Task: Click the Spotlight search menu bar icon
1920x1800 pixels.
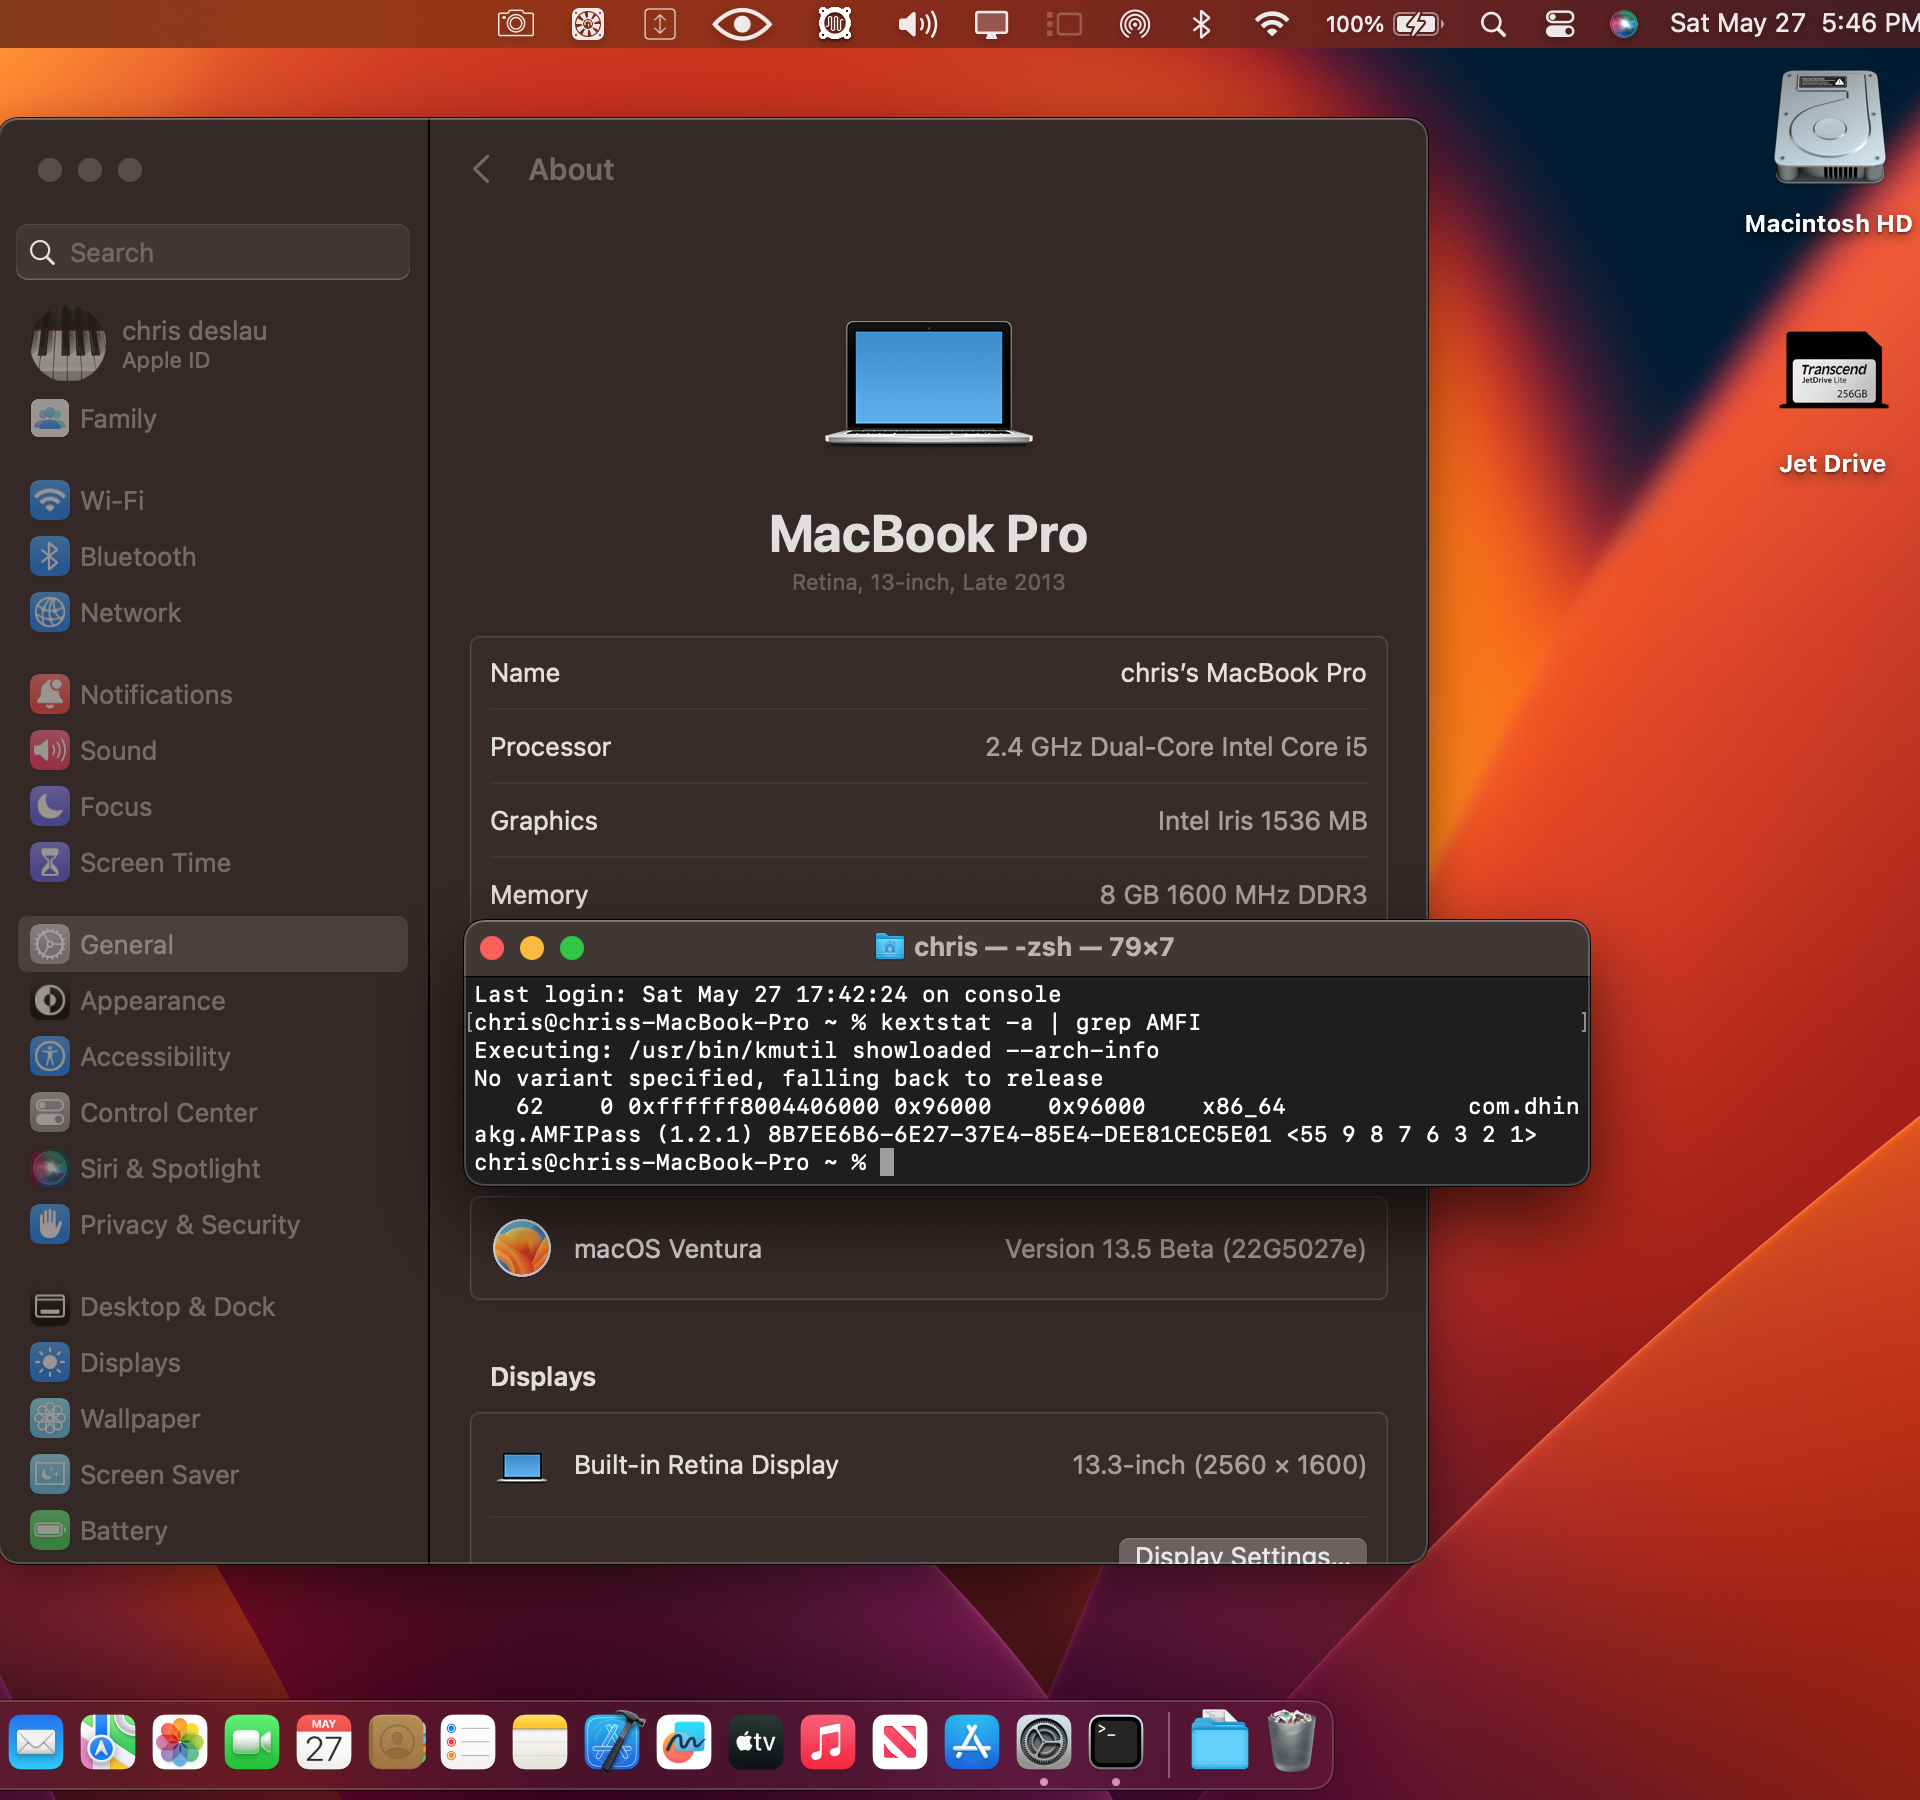Action: tap(1492, 24)
